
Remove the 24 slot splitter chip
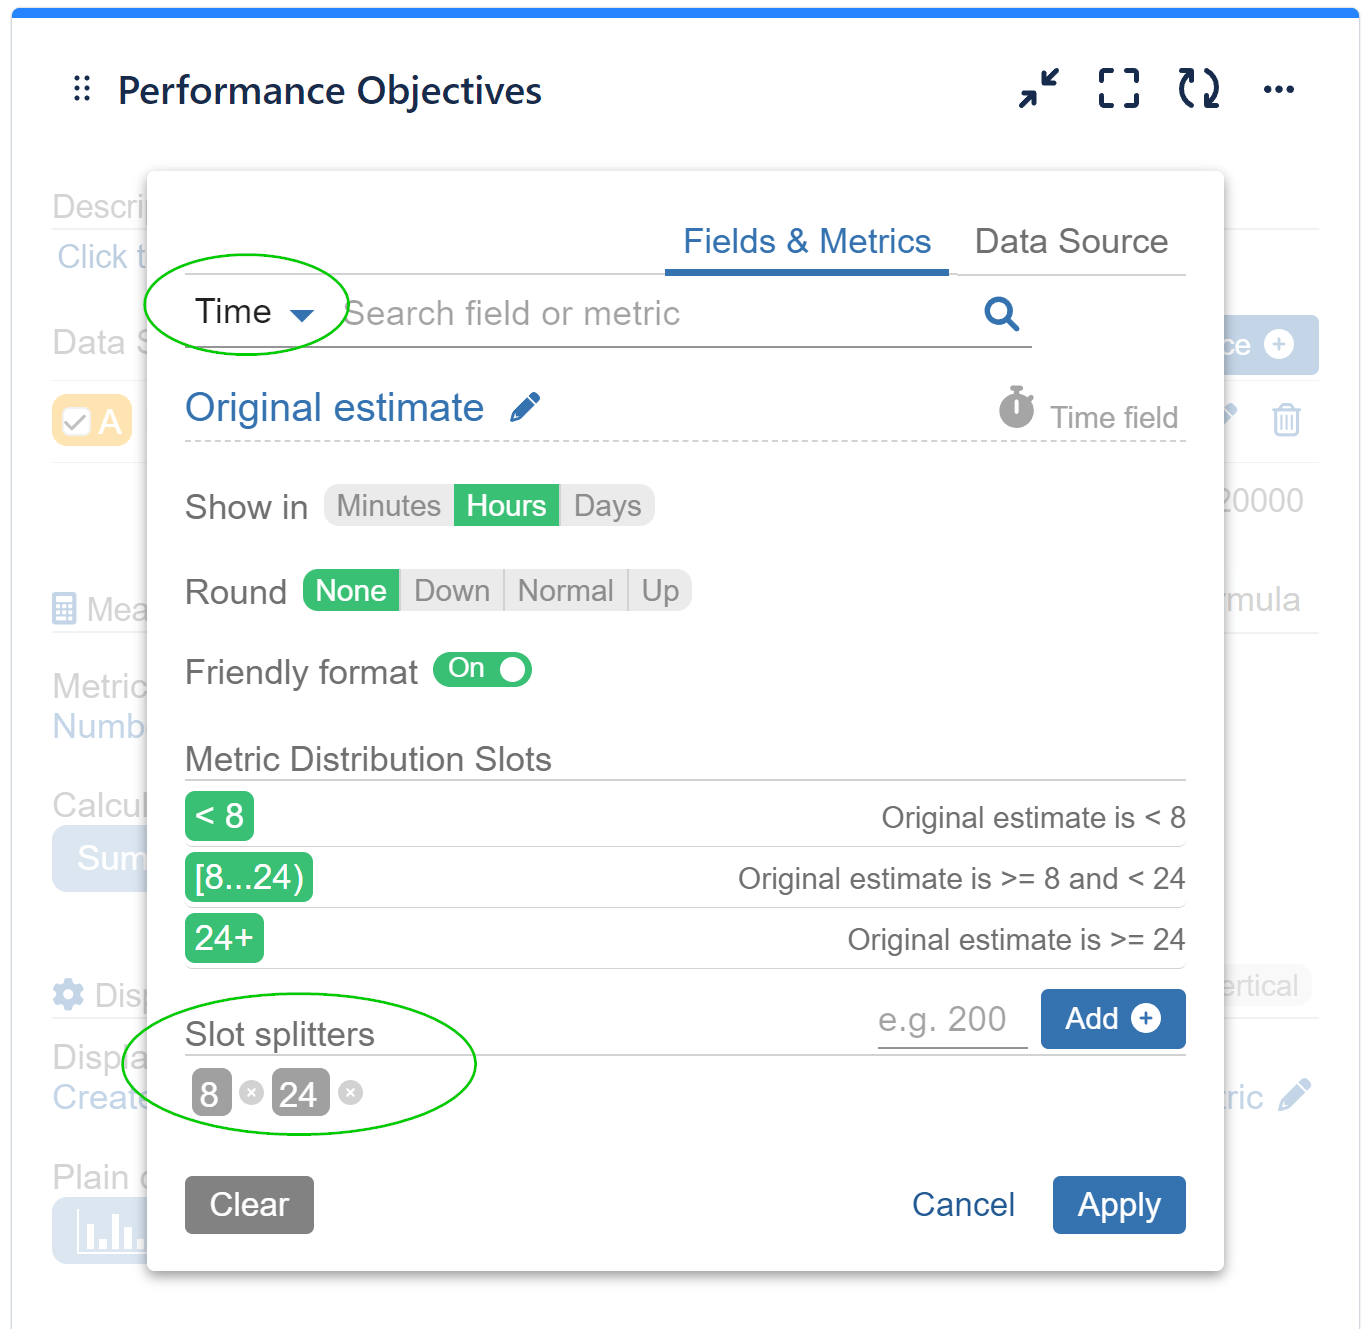pos(349,1093)
